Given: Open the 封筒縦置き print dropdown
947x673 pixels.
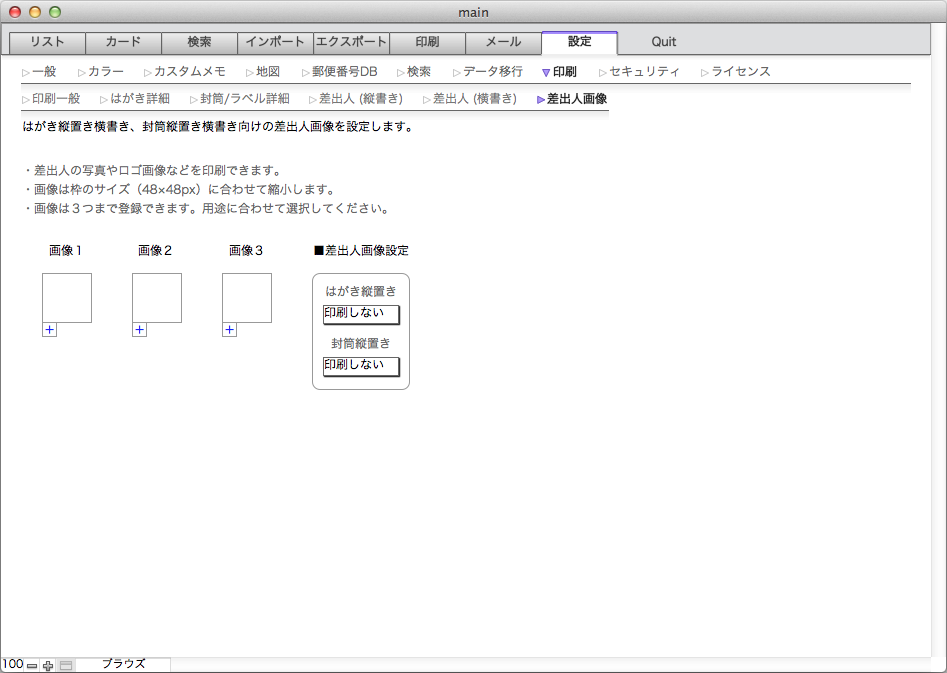Looking at the screenshot, I should click(x=361, y=366).
